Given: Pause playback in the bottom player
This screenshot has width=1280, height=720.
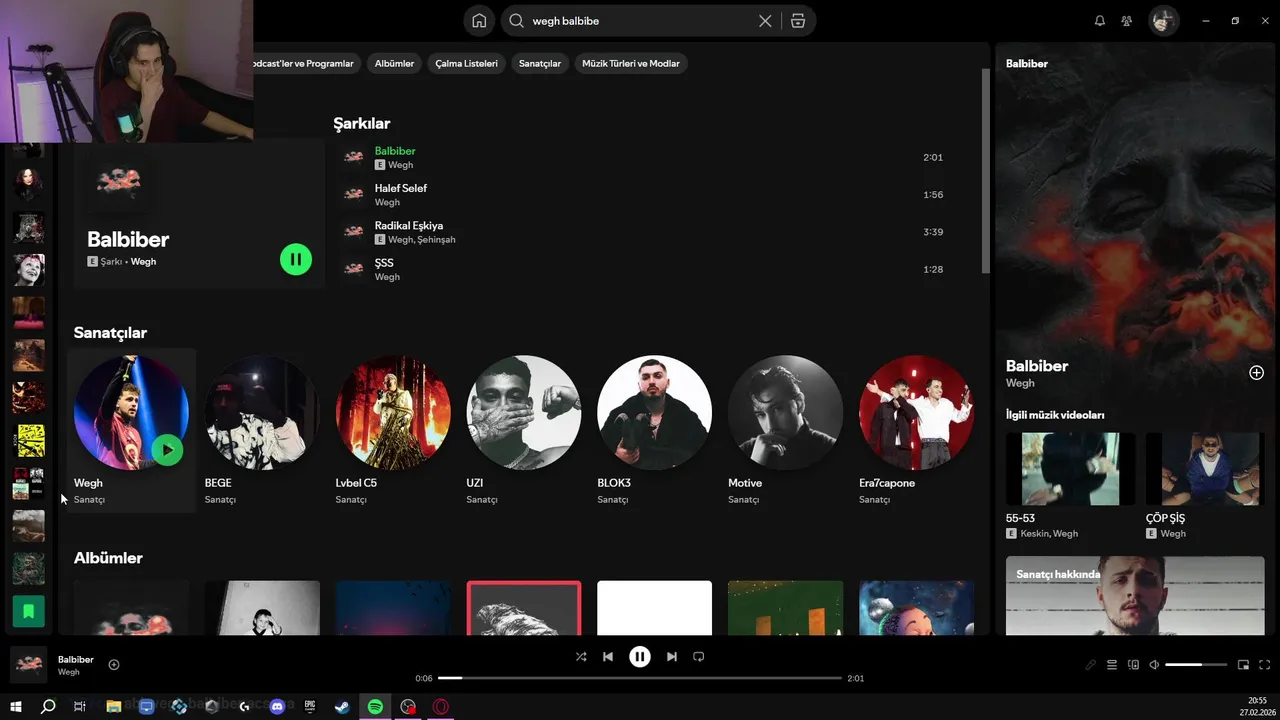Looking at the screenshot, I should coord(640,657).
